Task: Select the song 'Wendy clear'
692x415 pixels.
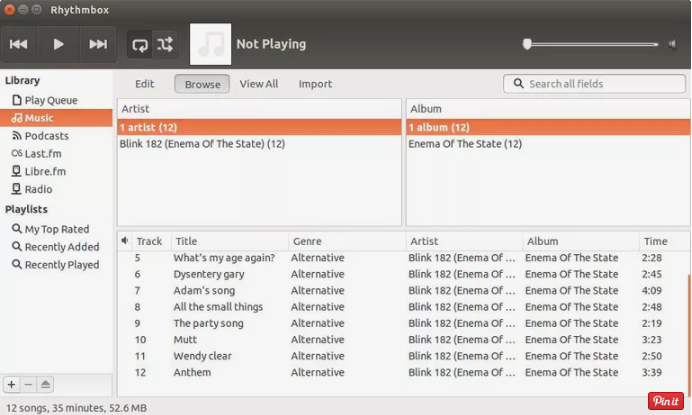Action: (x=402, y=356)
